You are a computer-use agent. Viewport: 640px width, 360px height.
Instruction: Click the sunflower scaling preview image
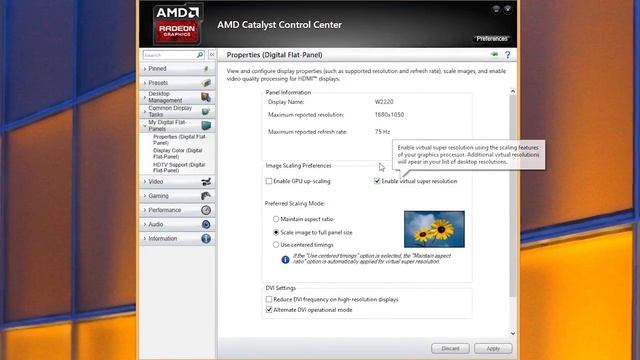434,229
